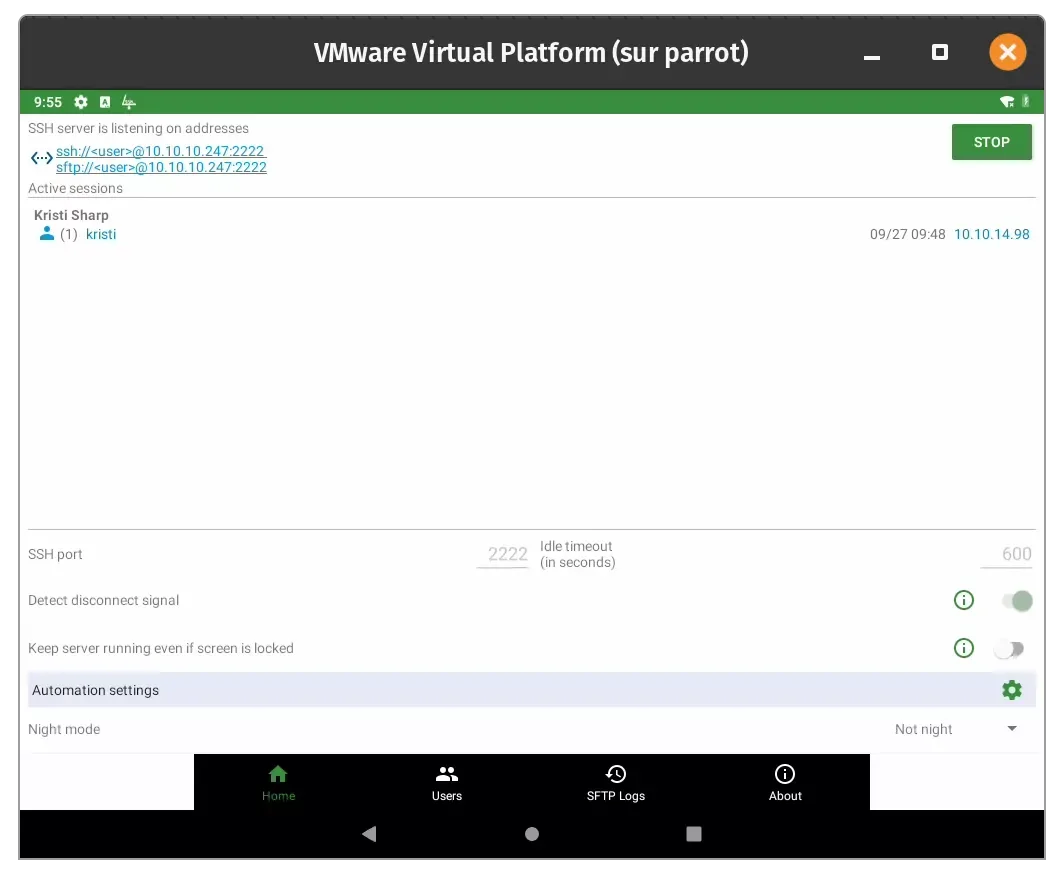1064x878 pixels.
Task: Toggle Keep server running when locked switch
Action: (1009, 649)
